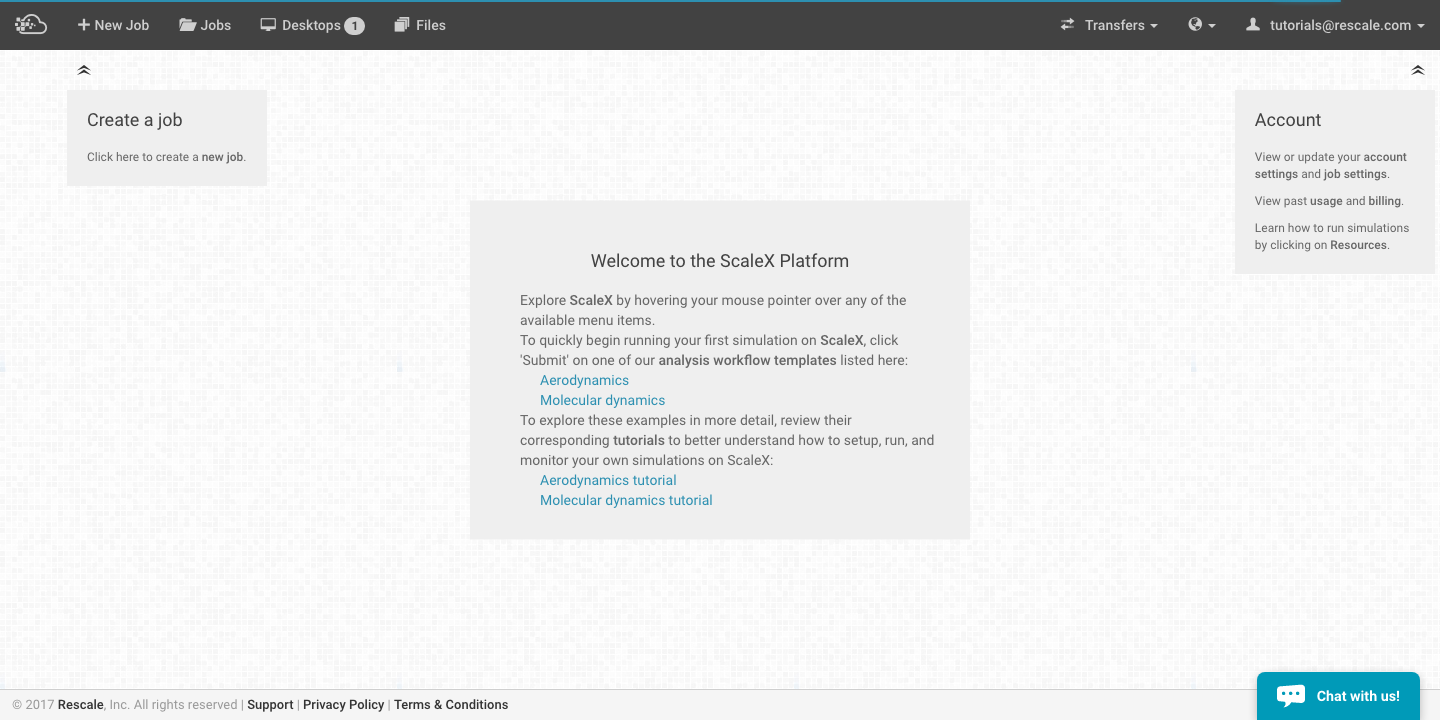Open the Terms & Conditions footer link
The width and height of the screenshot is (1440, 720).
[451, 705]
